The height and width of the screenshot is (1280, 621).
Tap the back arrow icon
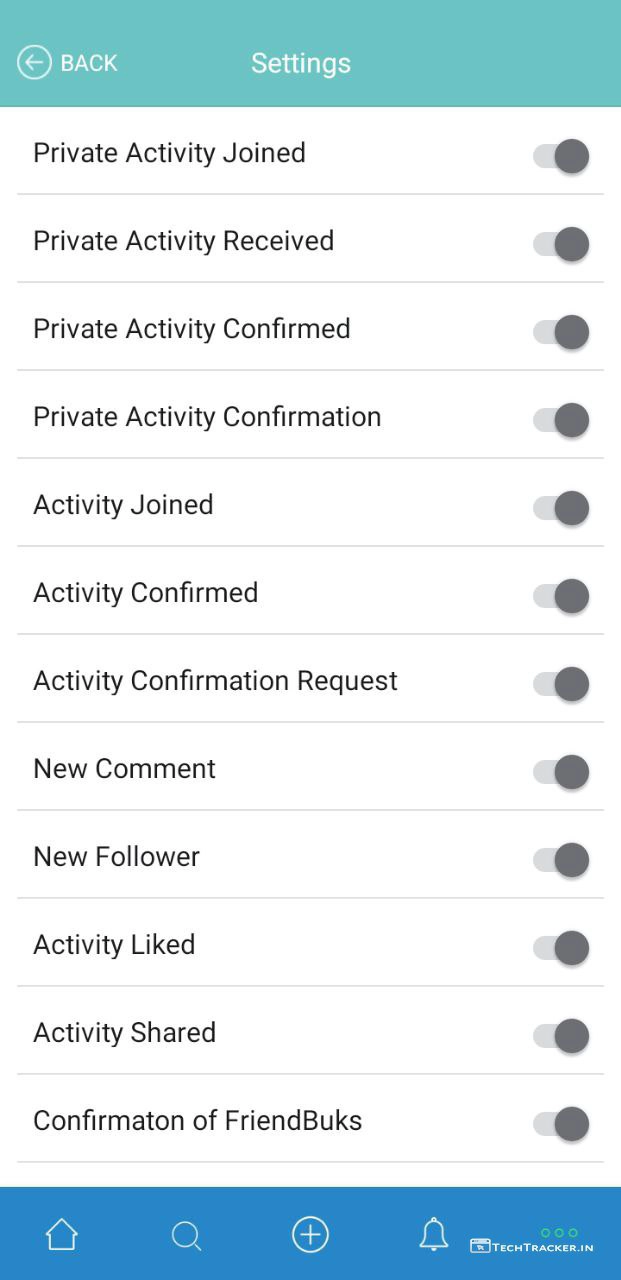click(x=34, y=63)
